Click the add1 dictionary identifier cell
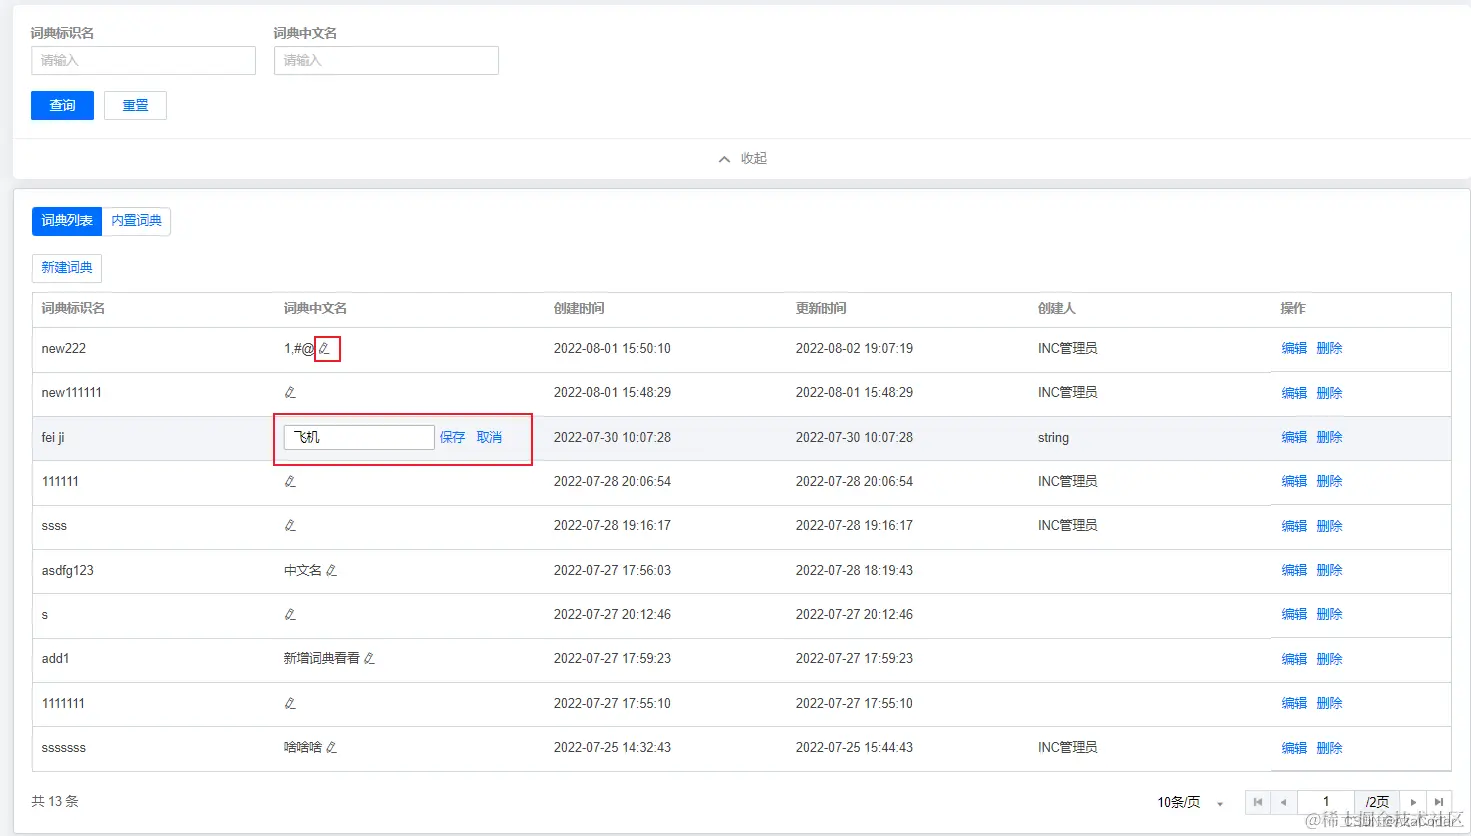 56,659
